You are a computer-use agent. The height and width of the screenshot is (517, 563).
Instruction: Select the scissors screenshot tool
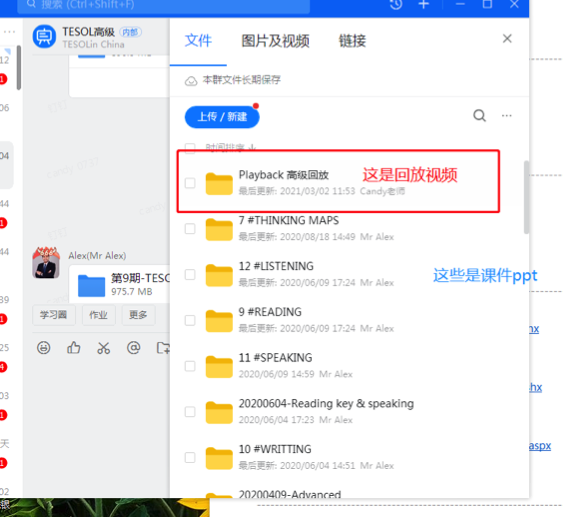click(x=103, y=348)
